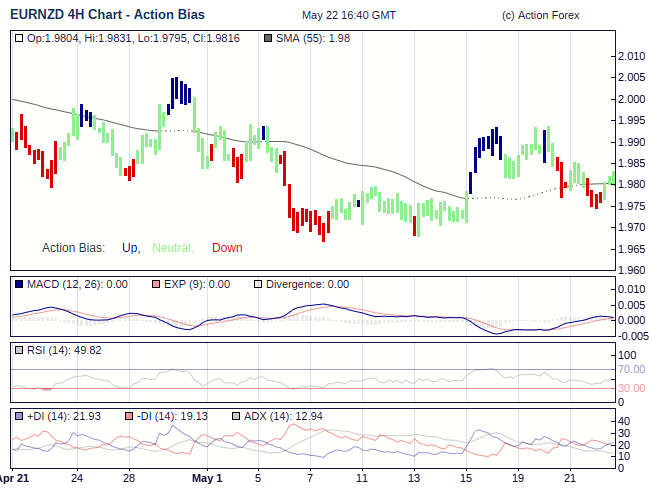The image size is (650, 489).
Task: Click the '11' date axis label
Action: (362, 478)
